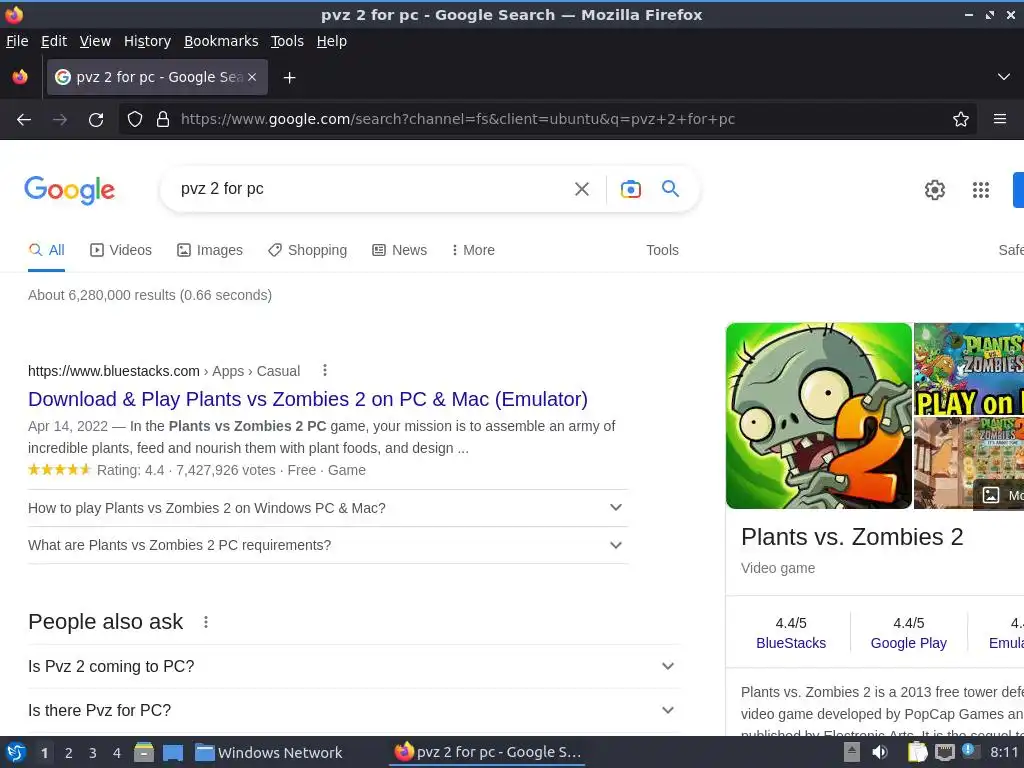This screenshot has height=768, width=1024.
Task: Open Firefox hamburger application menu
Action: click(1000, 120)
